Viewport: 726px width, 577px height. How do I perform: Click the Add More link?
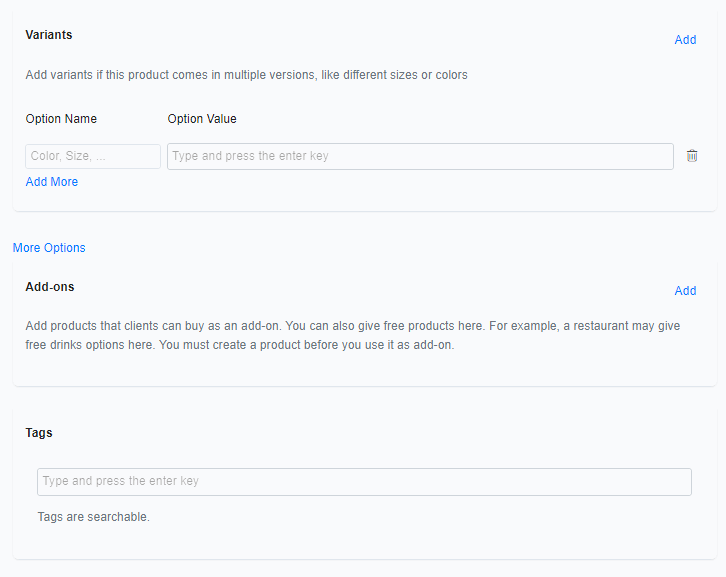pyautogui.click(x=52, y=182)
